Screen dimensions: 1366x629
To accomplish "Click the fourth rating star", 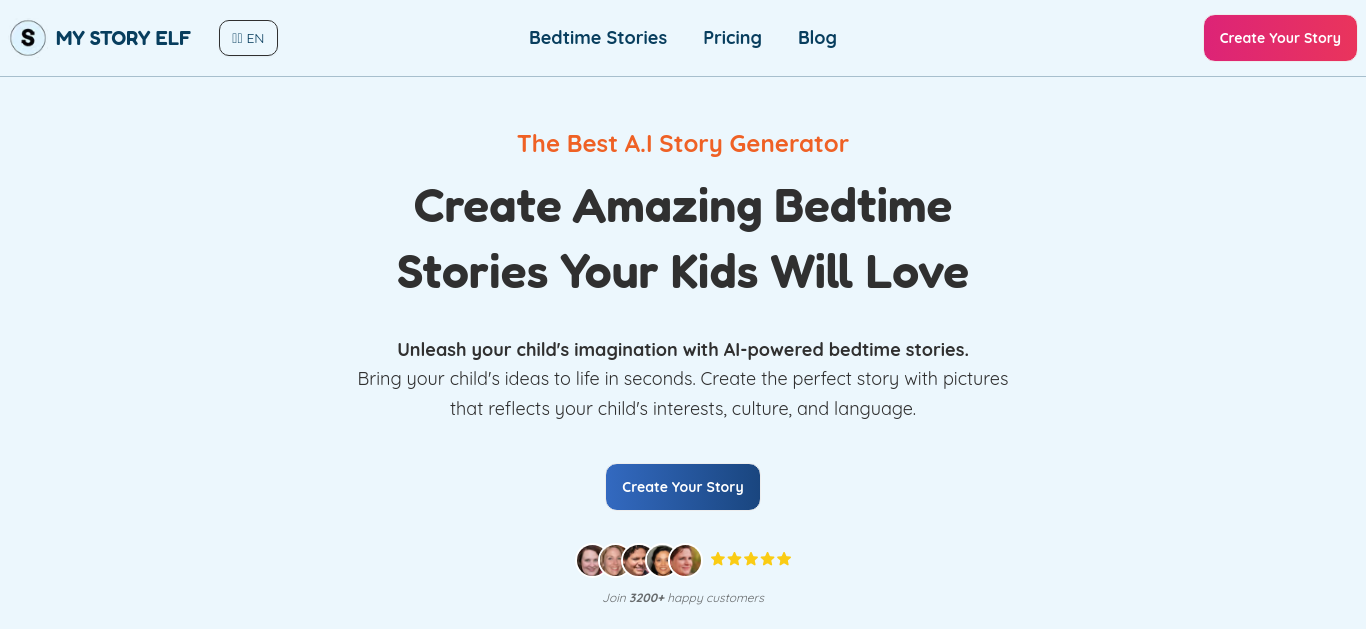I will 767,559.
